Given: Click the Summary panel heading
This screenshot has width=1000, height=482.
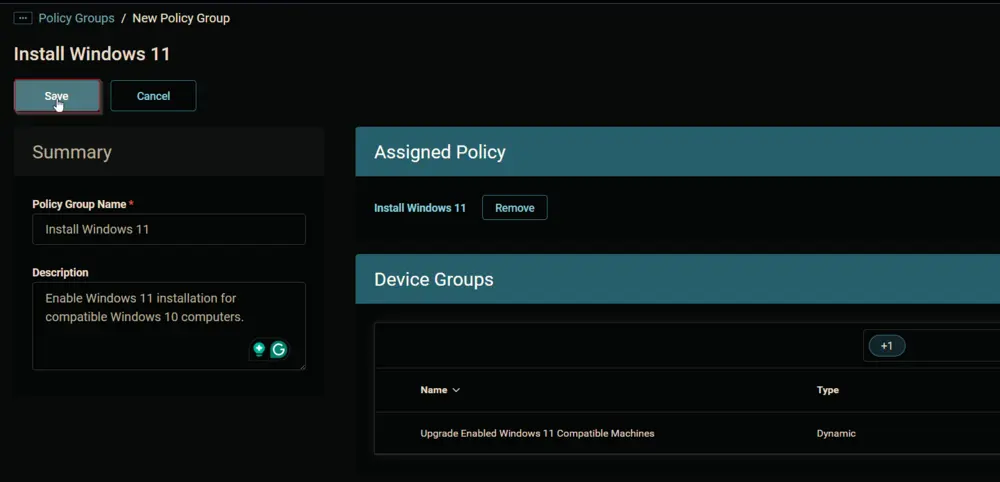Looking at the screenshot, I should coord(72,152).
